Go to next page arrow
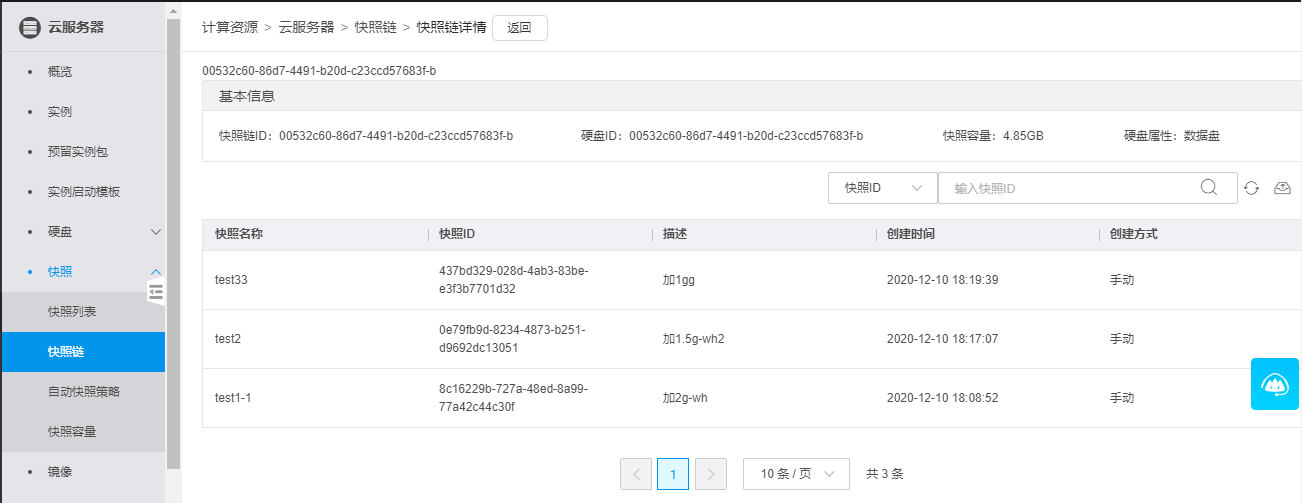The image size is (1302, 503). [710, 474]
